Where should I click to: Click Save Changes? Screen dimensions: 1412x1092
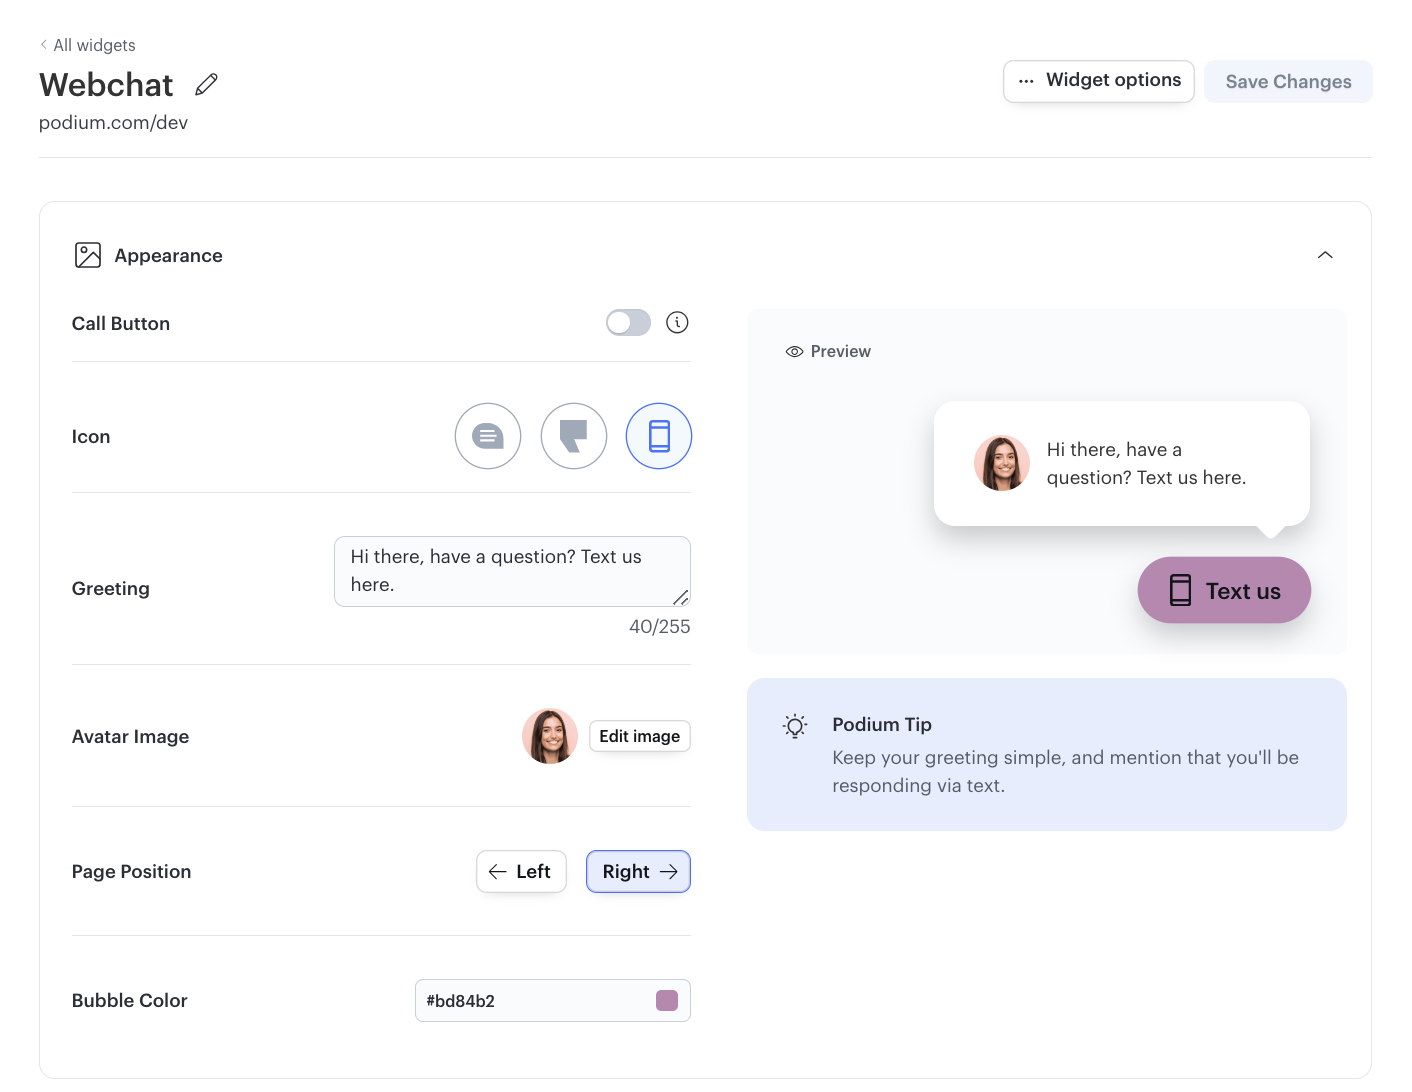point(1288,81)
